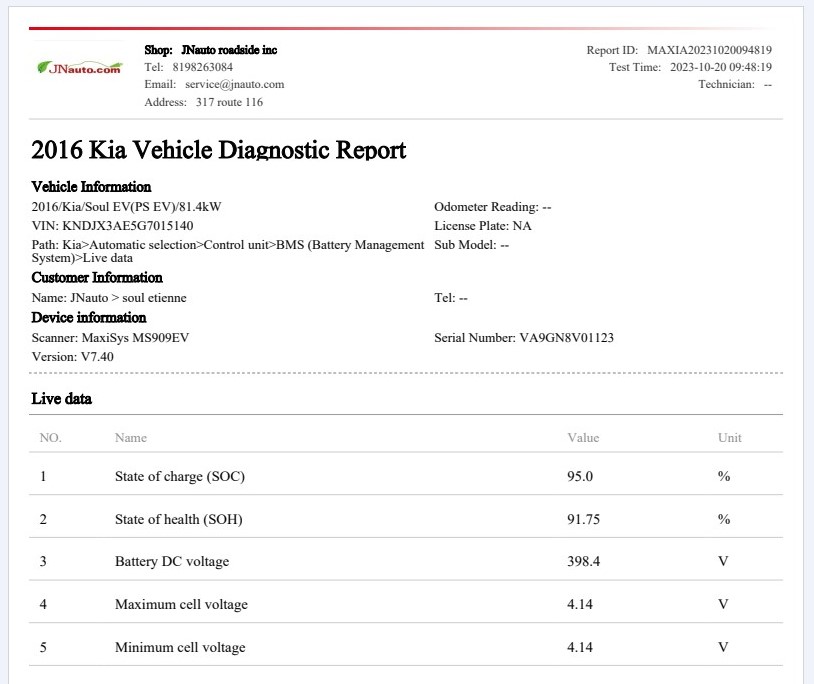
Task: Click the JNauto.com logo
Action: (79, 68)
